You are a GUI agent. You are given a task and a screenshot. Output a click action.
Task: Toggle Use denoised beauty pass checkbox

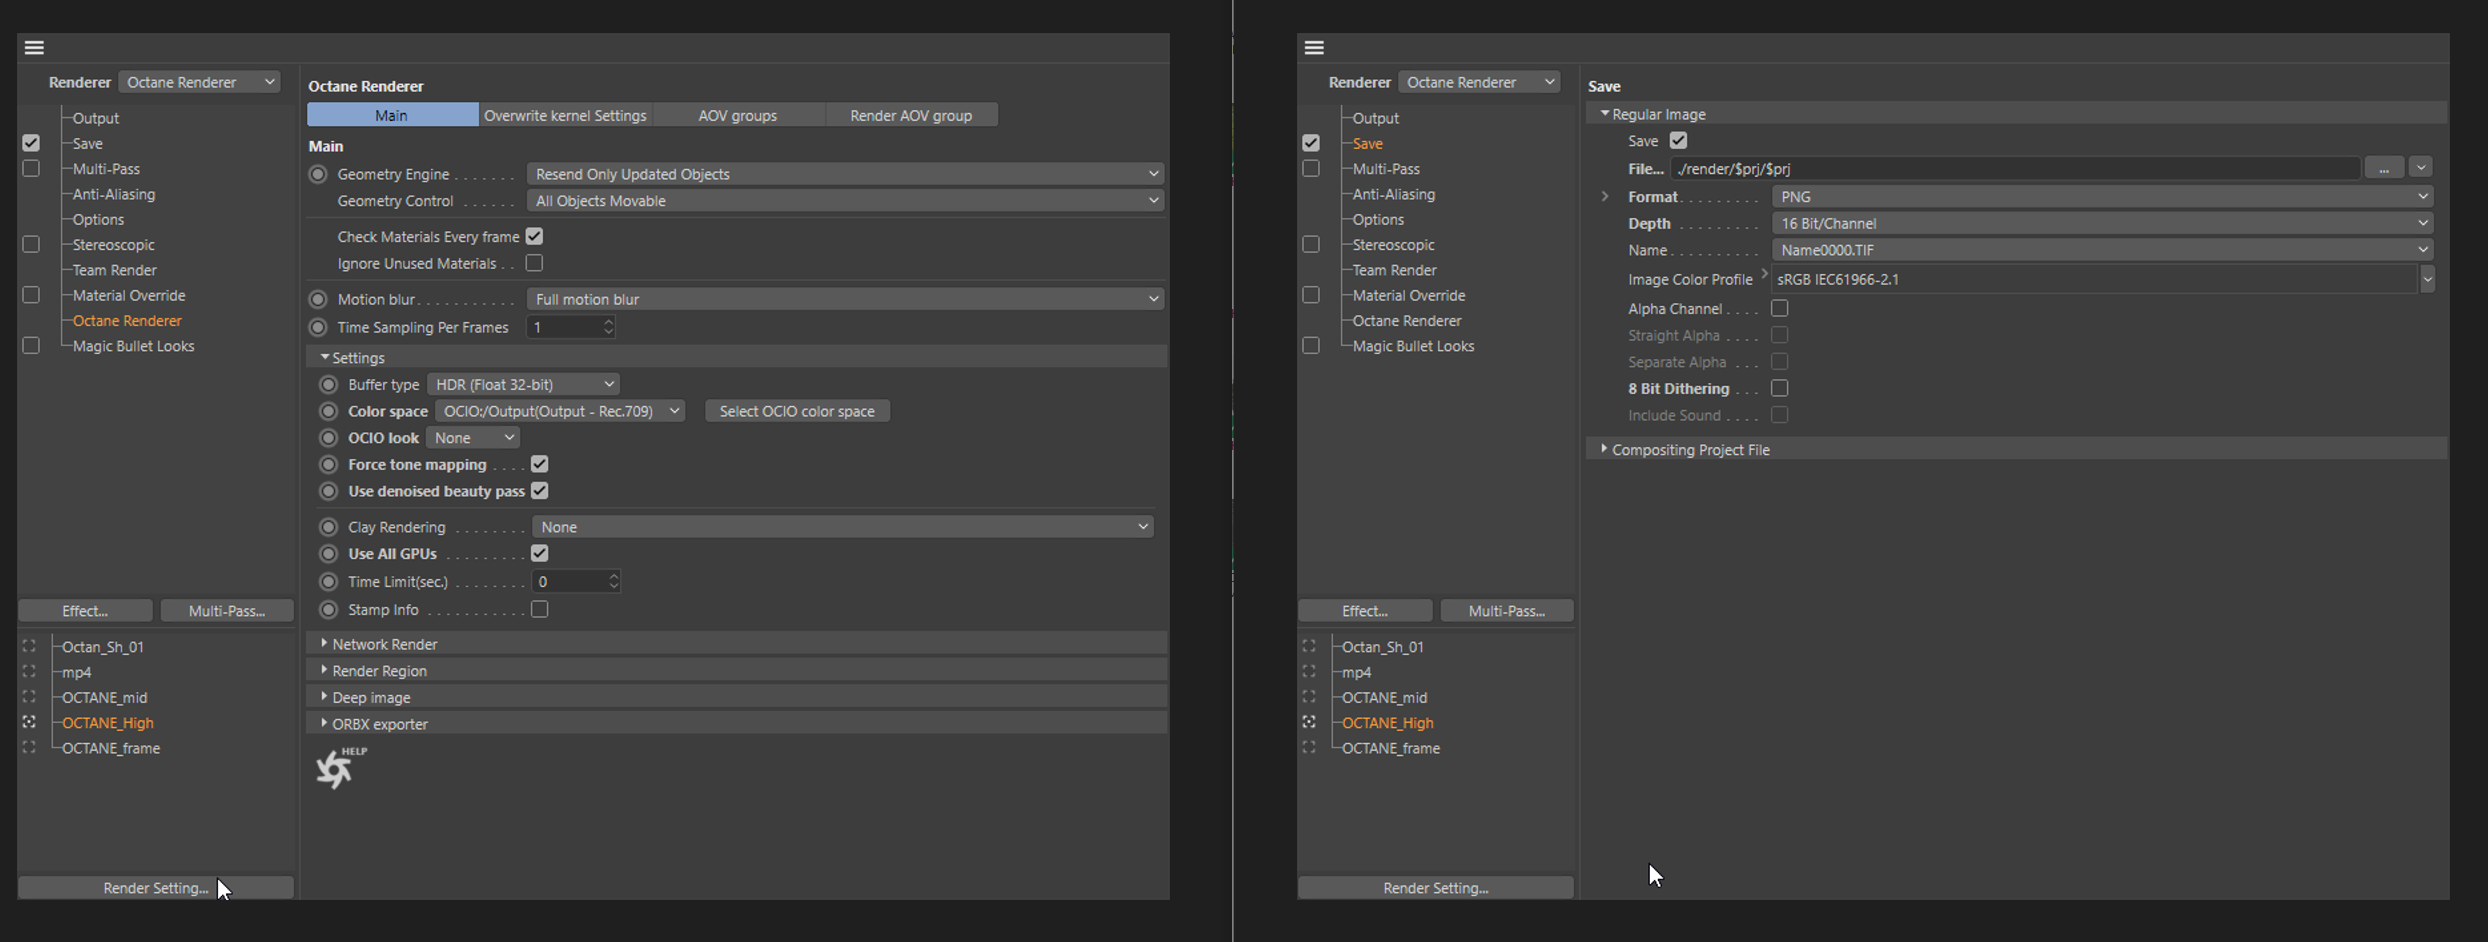539,491
